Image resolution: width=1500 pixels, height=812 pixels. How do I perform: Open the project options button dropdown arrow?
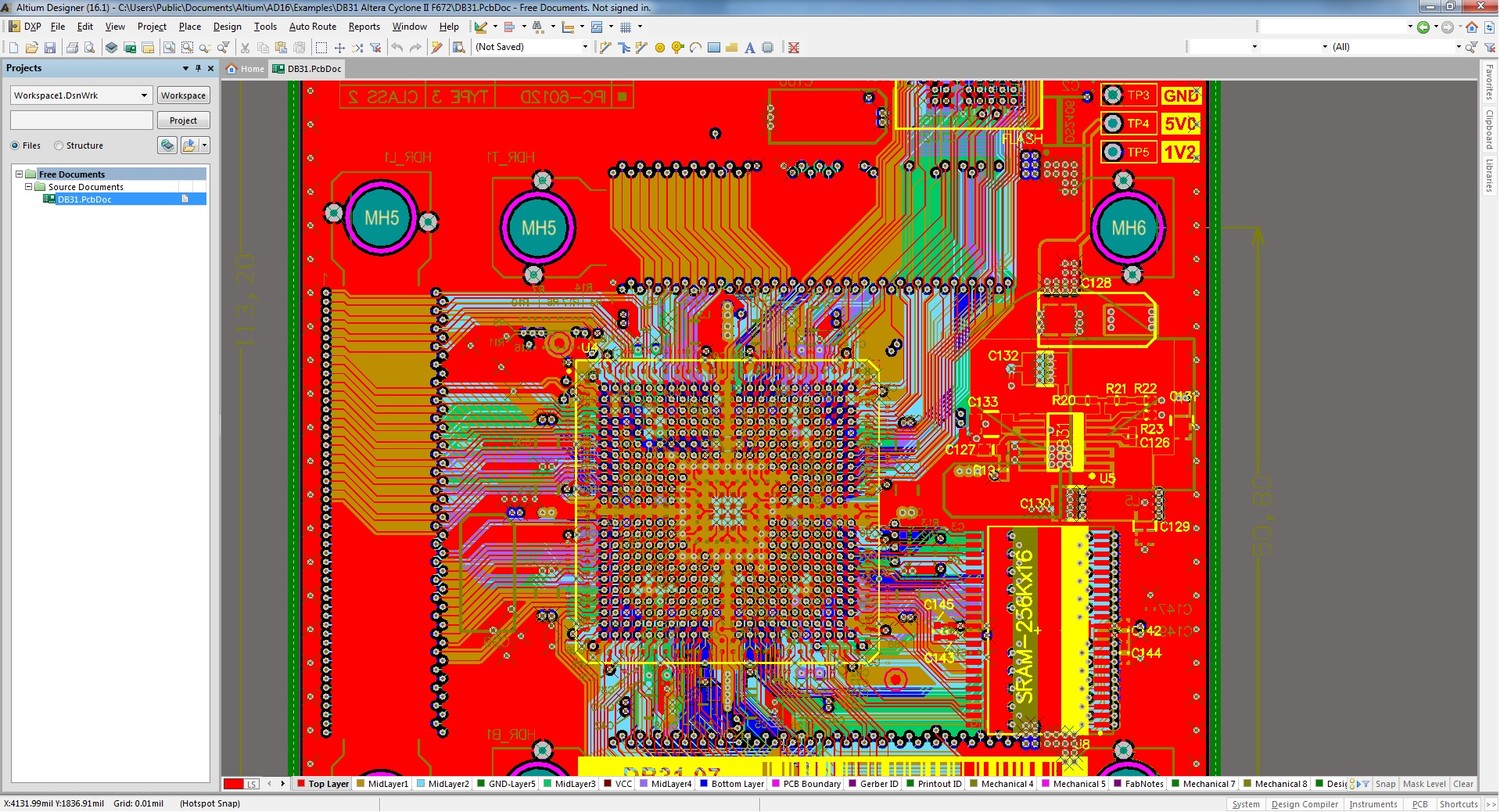click(204, 145)
